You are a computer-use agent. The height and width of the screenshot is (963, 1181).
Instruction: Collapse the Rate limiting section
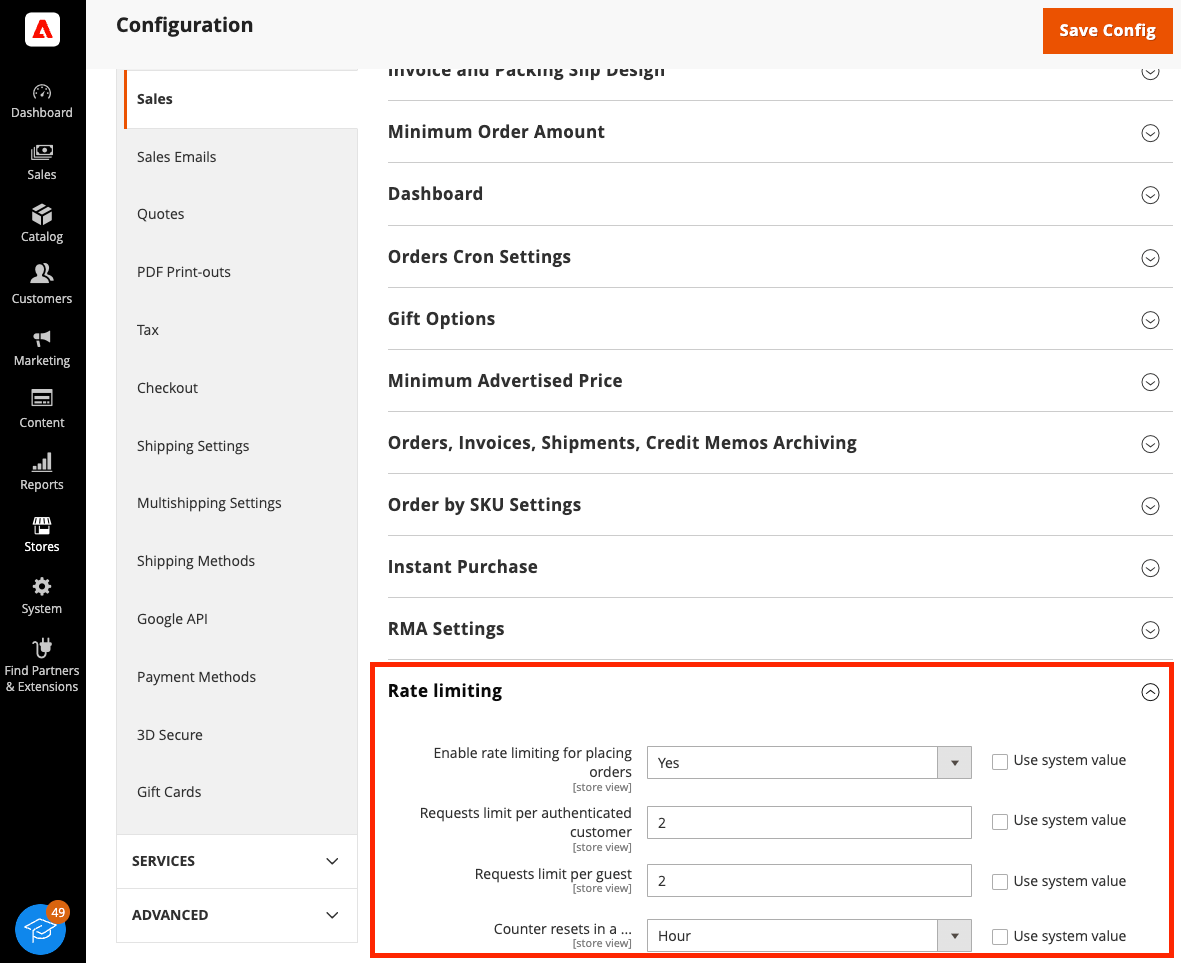(1150, 691)
